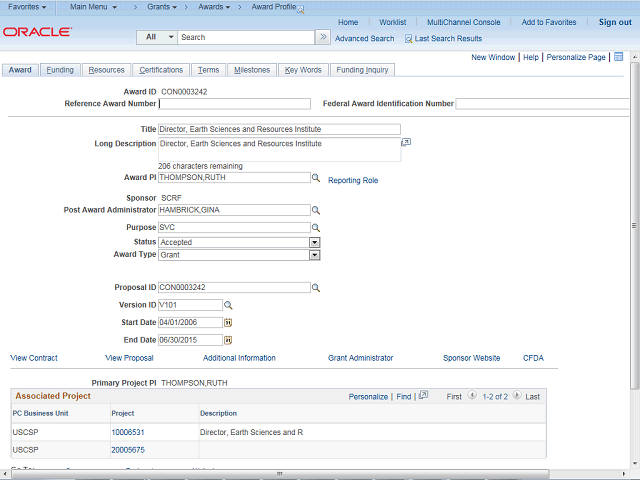This screenshot has height=480, width=640.
Task: Expand the Award Type dropdown
Action: (314, 255)
